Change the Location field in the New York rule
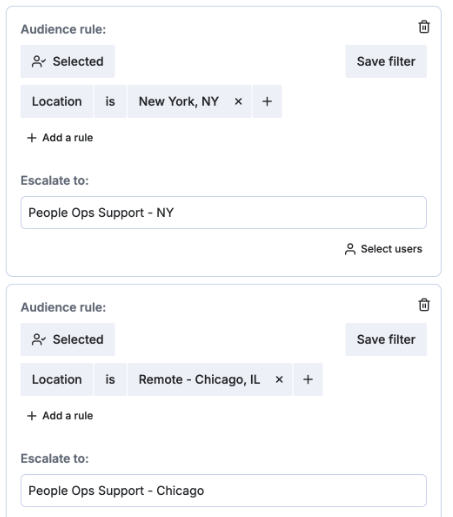Screen dimensions: 453x517 point(57,101)
